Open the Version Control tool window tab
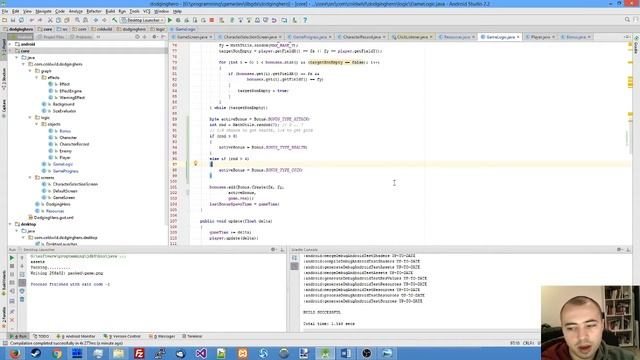The height and width of the screenshot is (360, 640). pos(122,336)
